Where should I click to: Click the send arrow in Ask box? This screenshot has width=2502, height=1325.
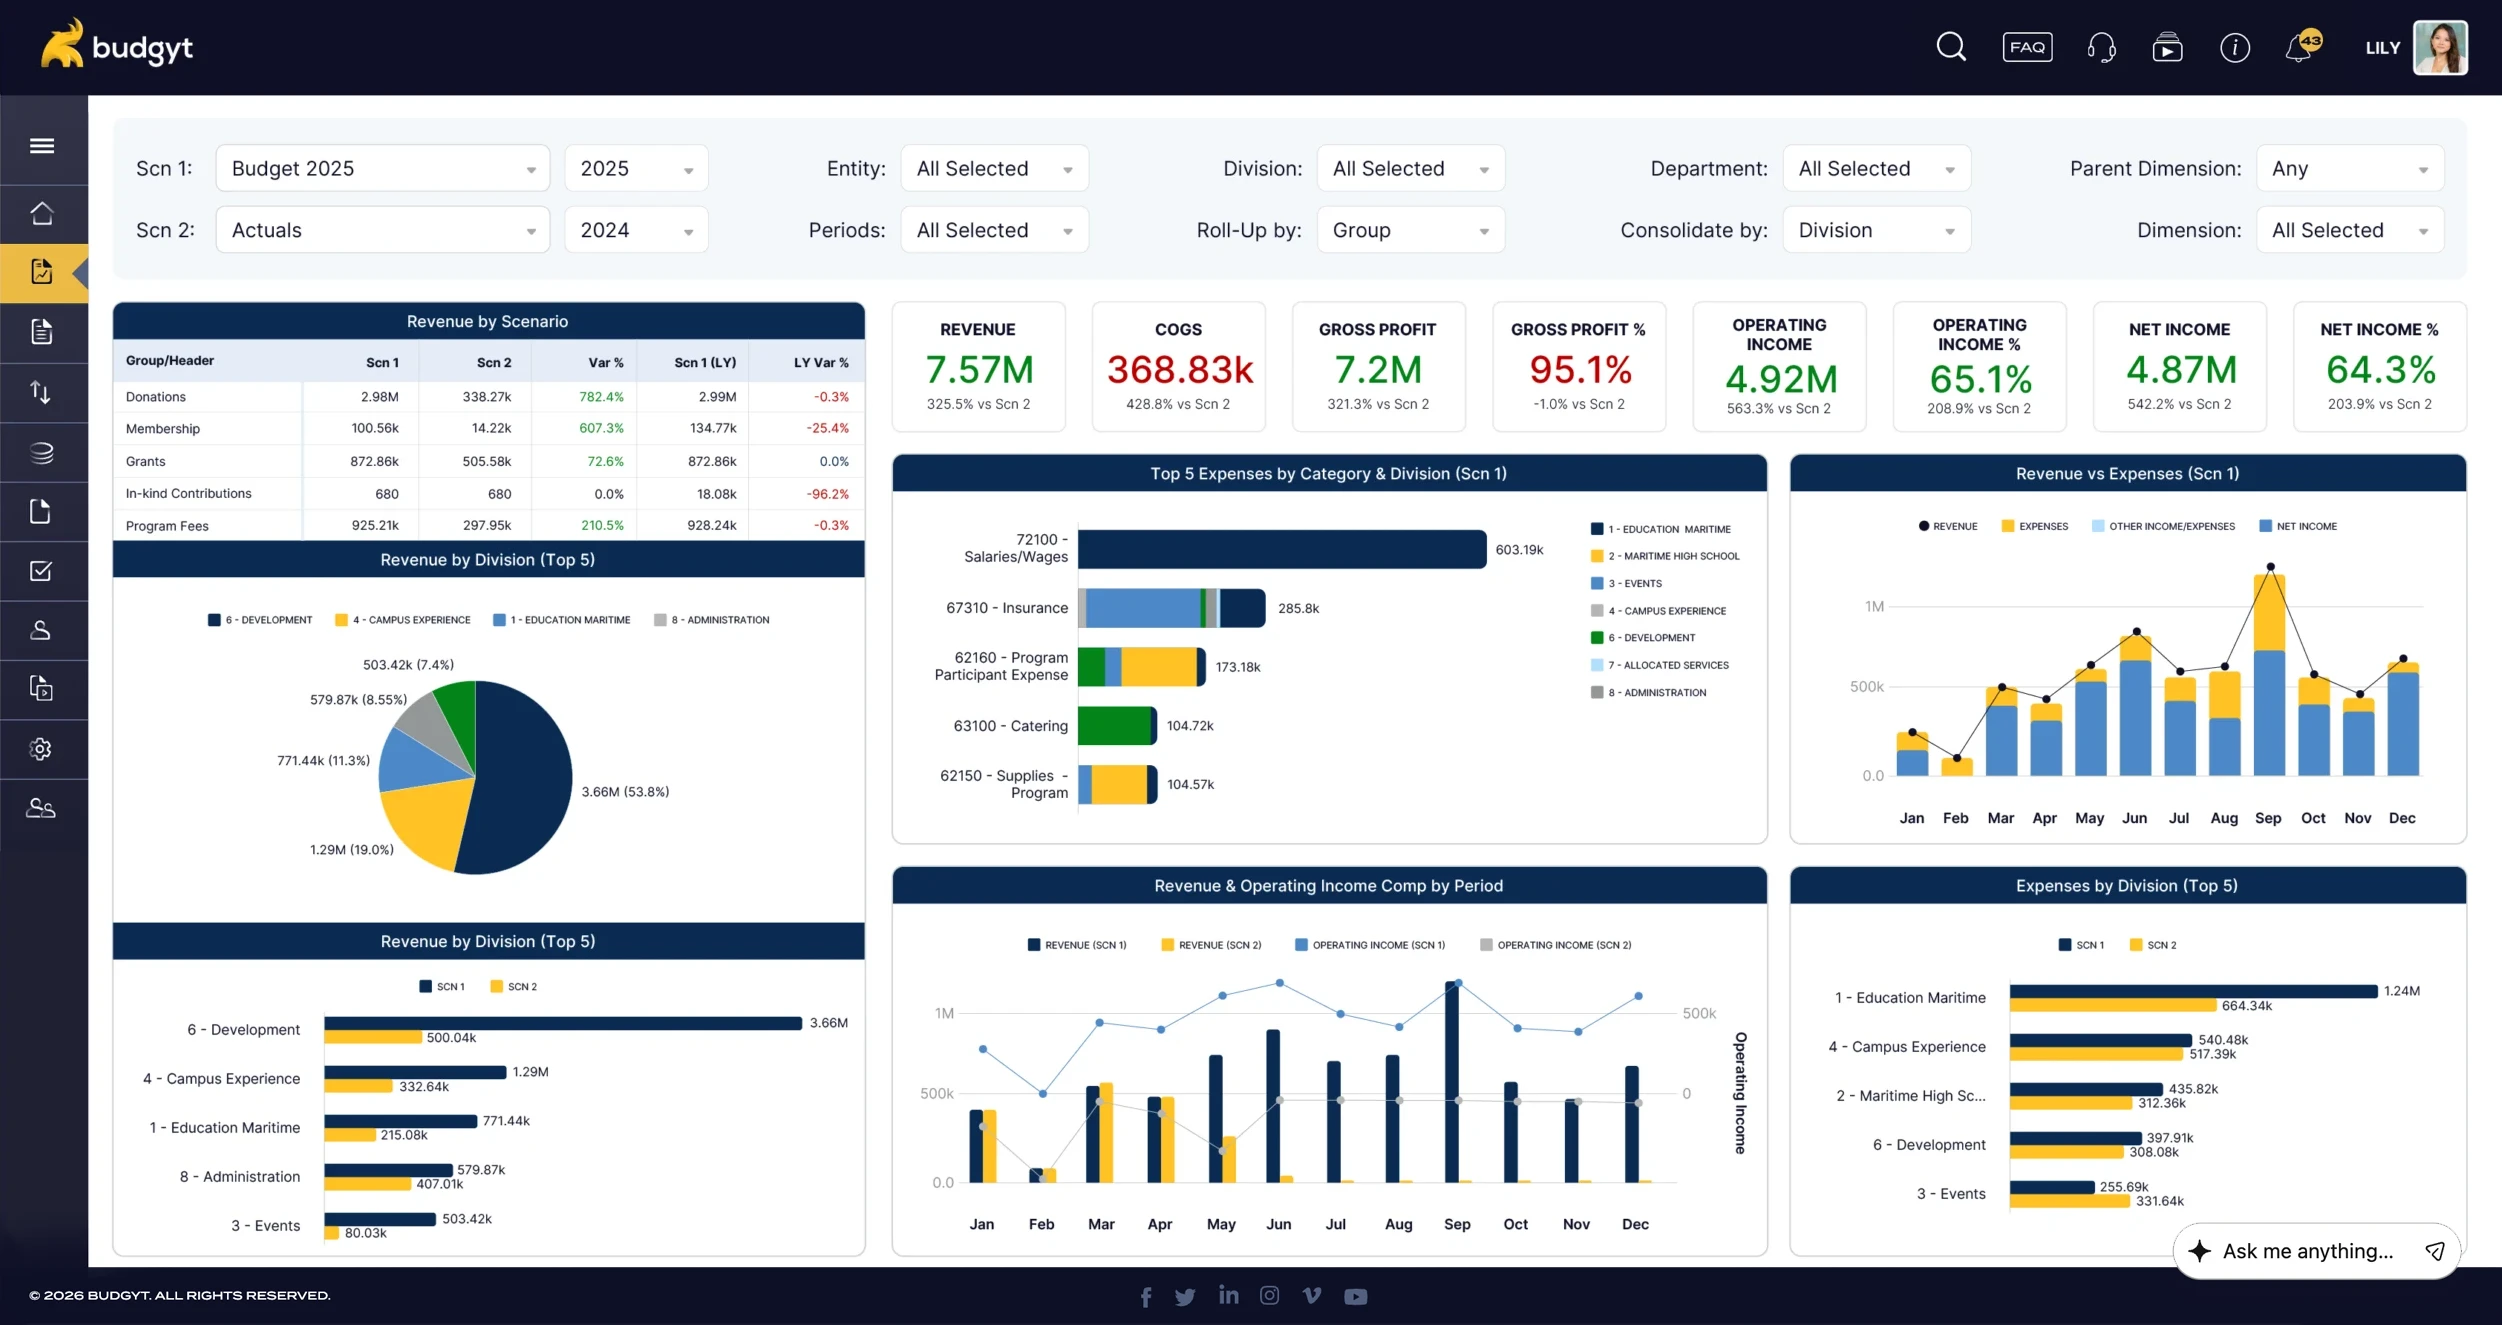click(2435, 1251)
